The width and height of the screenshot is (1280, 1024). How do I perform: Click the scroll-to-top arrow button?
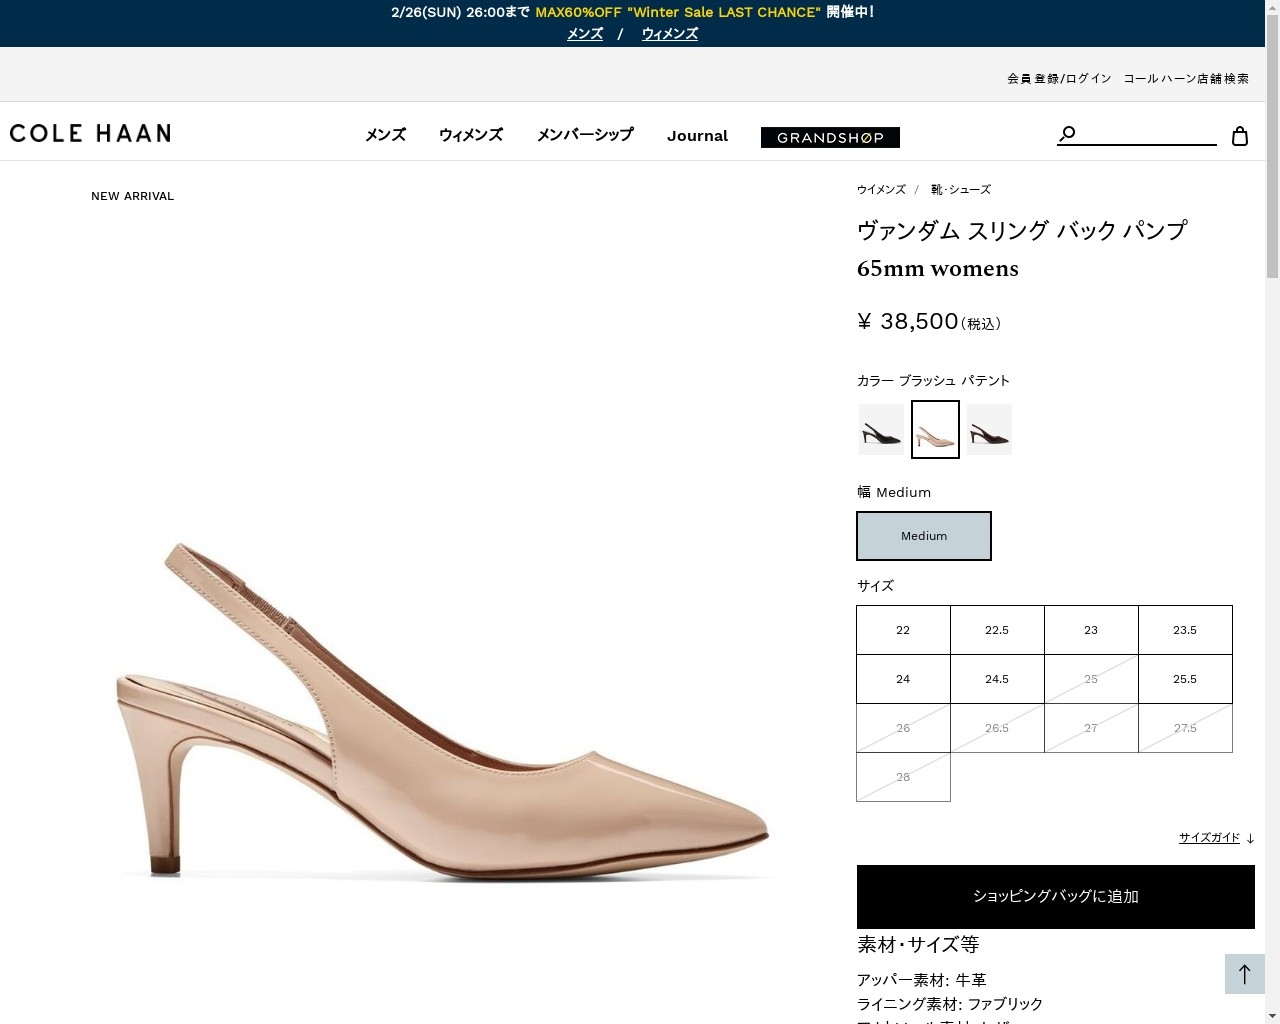pos(1245,974)
